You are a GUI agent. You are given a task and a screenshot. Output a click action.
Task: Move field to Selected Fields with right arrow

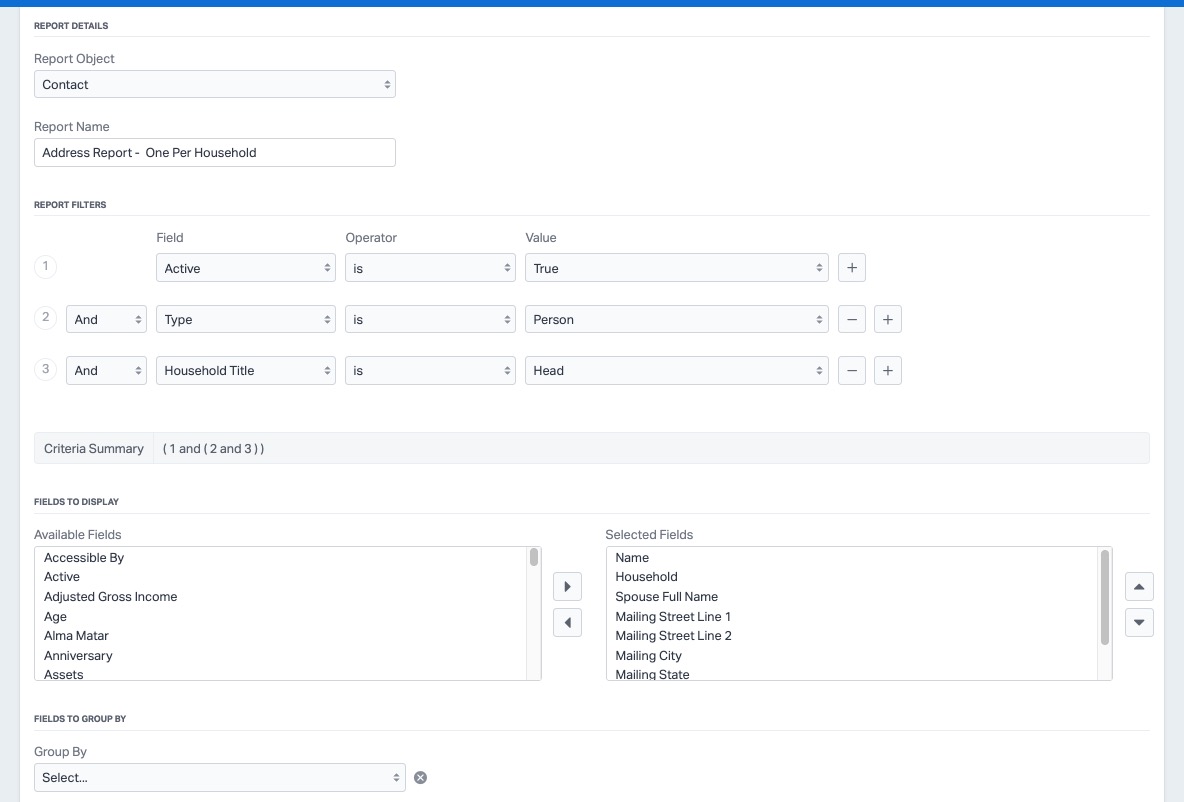pyautogui.click(x=567, y=586)
